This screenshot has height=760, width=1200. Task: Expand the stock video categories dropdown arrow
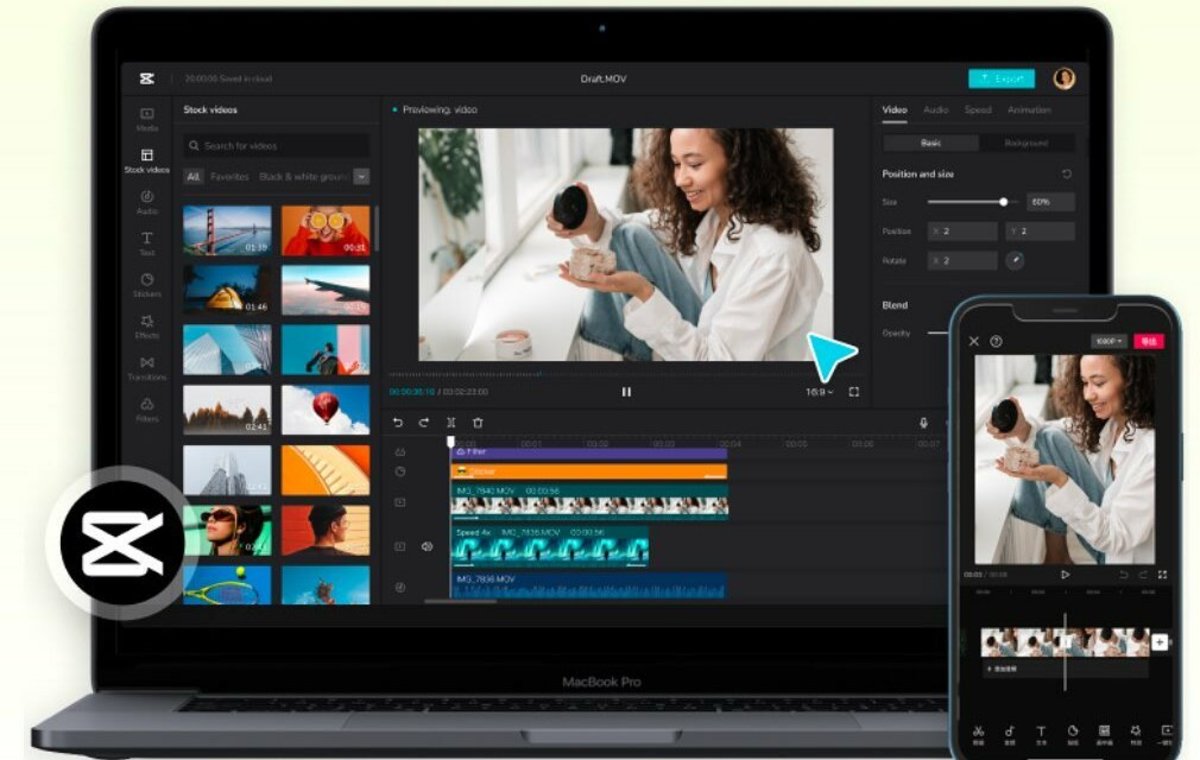[362, 175]
